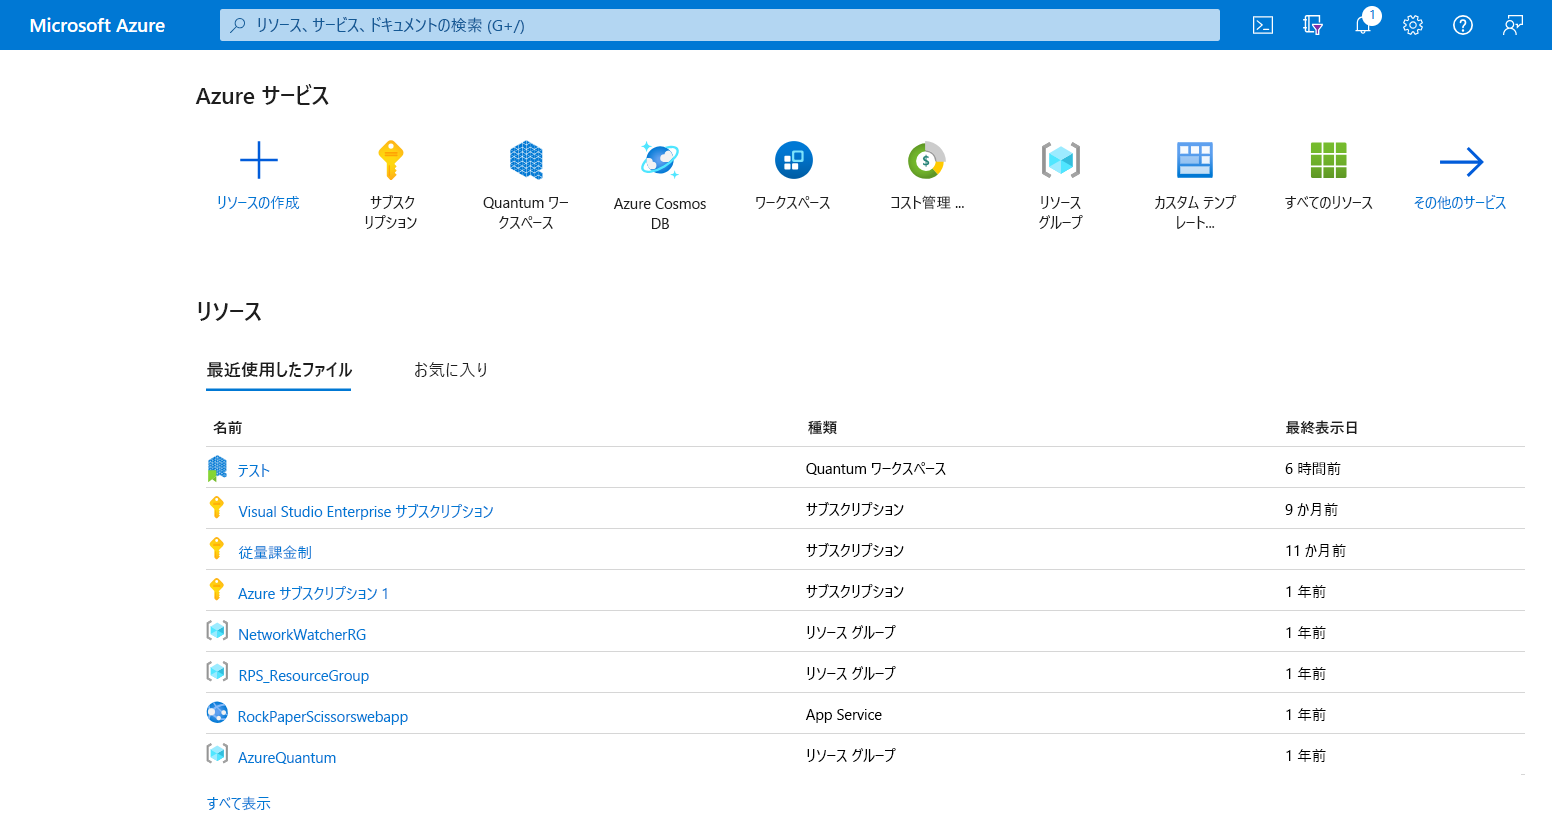Click the key icon beside Visual Studio Enterprise
This screenshot has width=1552, height=830.
[x=217, y=507]
